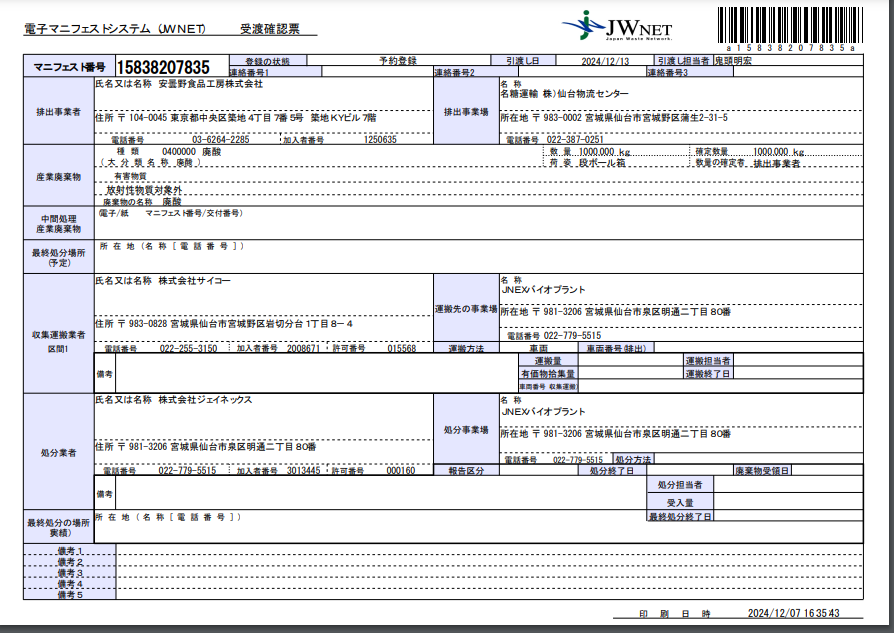The height and width of the screenshot is (633, 894).
Task: Click the collector name 株式会社サイコー
Action: coord(194,283)
